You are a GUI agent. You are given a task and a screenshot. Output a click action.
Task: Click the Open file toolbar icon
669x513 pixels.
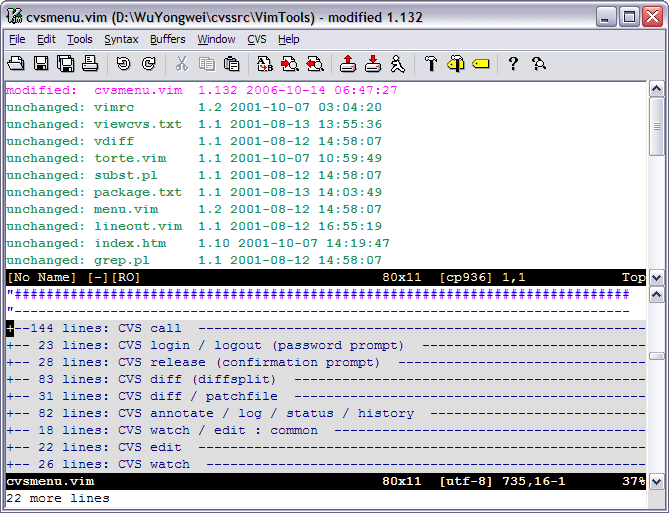click(16, 64)
